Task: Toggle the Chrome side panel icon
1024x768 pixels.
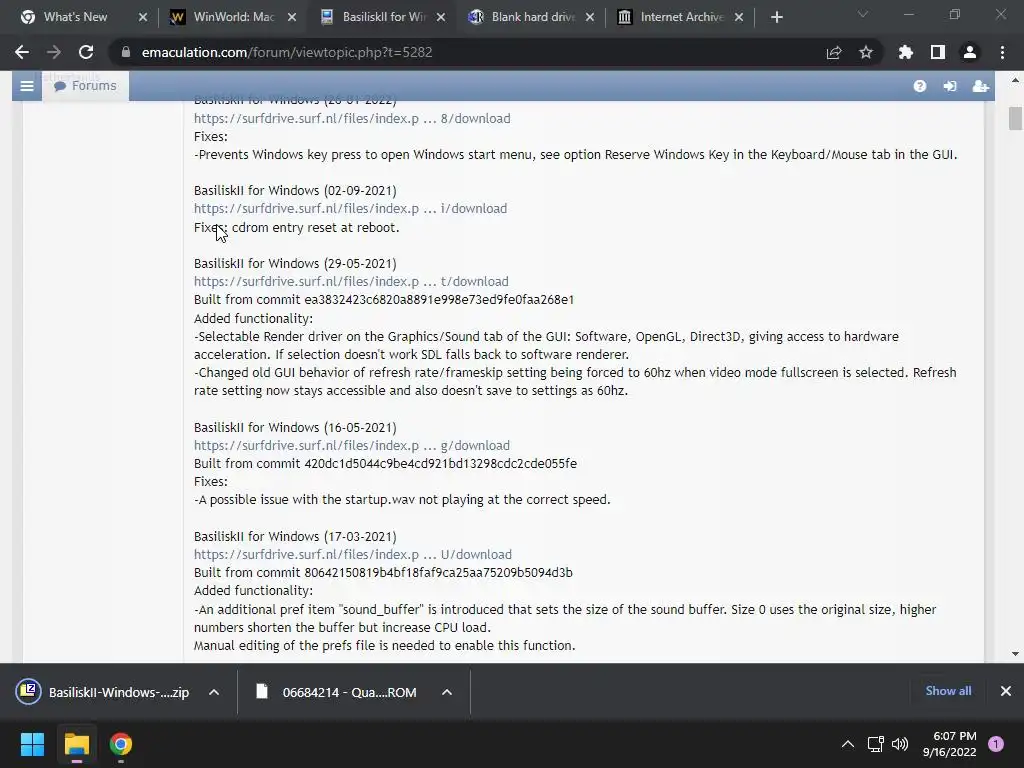Action: [x=938, y=52]
